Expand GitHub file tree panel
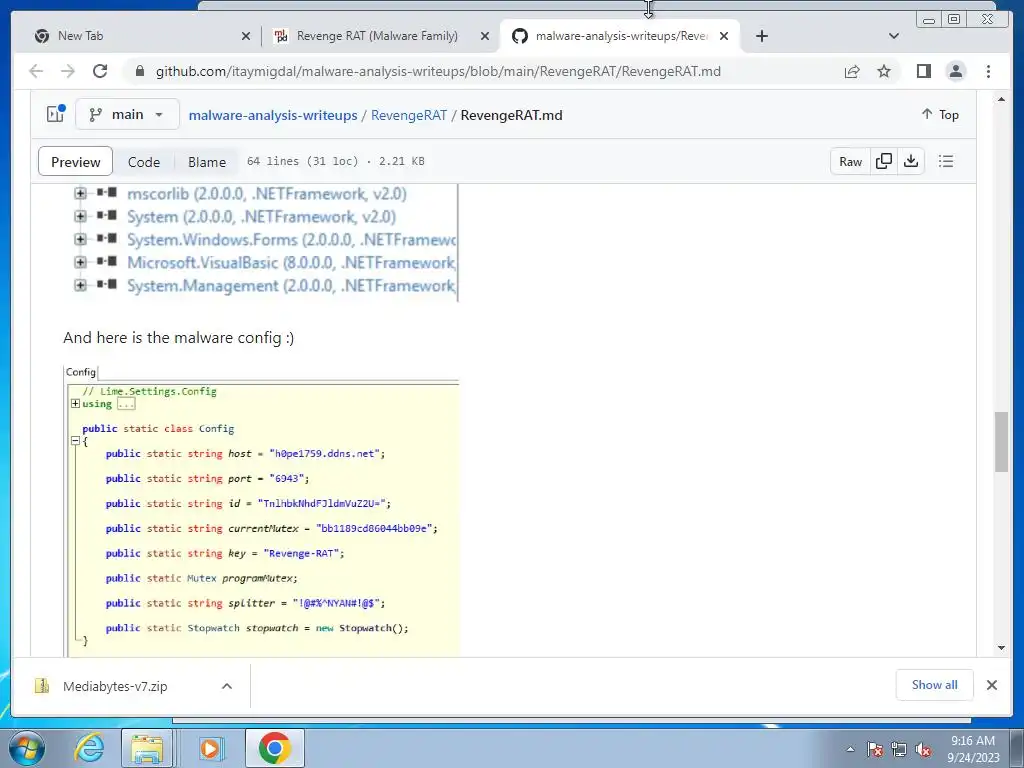 (56, 114)
